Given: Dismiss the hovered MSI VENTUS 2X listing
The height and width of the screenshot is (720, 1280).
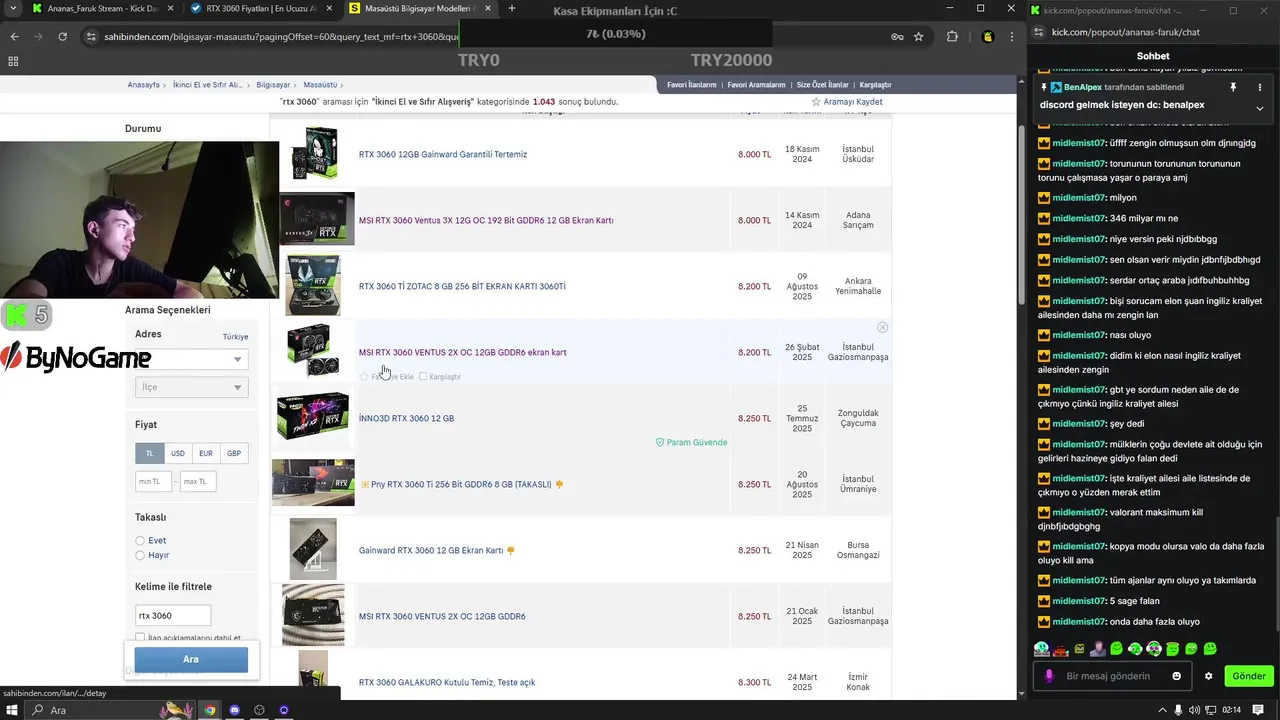Looking at the screenshot, I should click(882, 328).
